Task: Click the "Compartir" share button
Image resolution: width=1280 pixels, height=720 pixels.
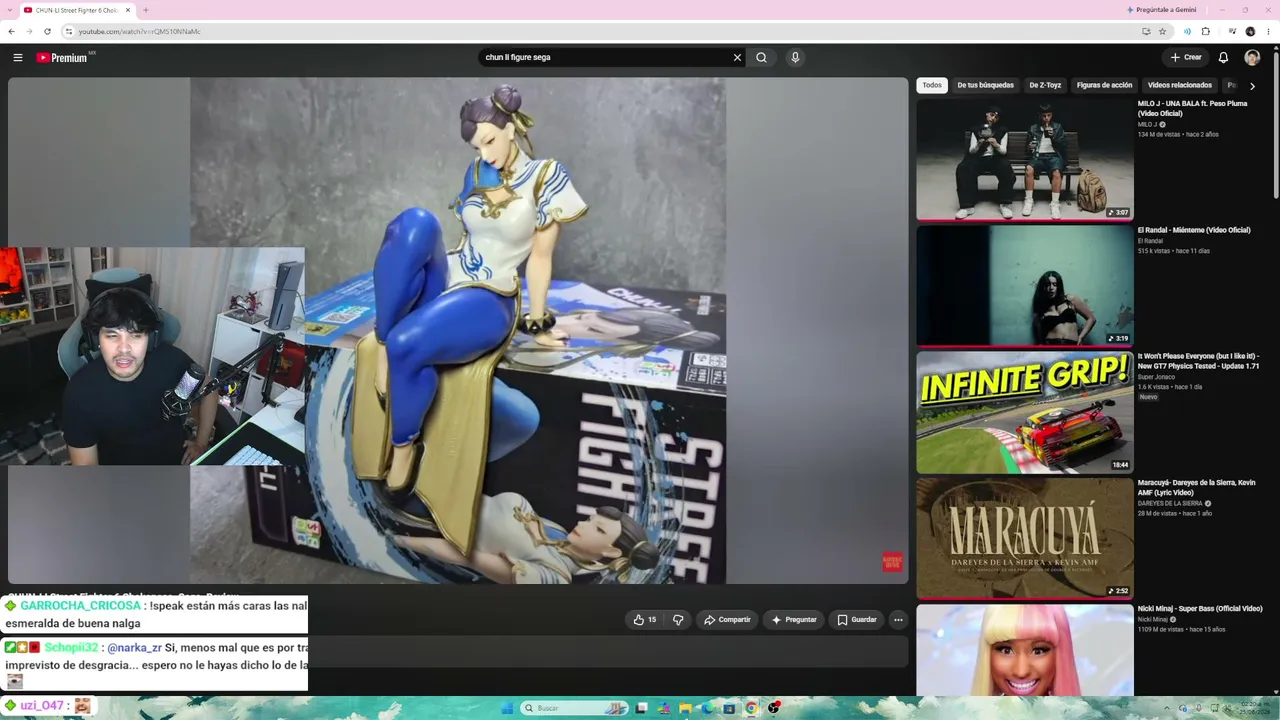Action: pos(727,620)
